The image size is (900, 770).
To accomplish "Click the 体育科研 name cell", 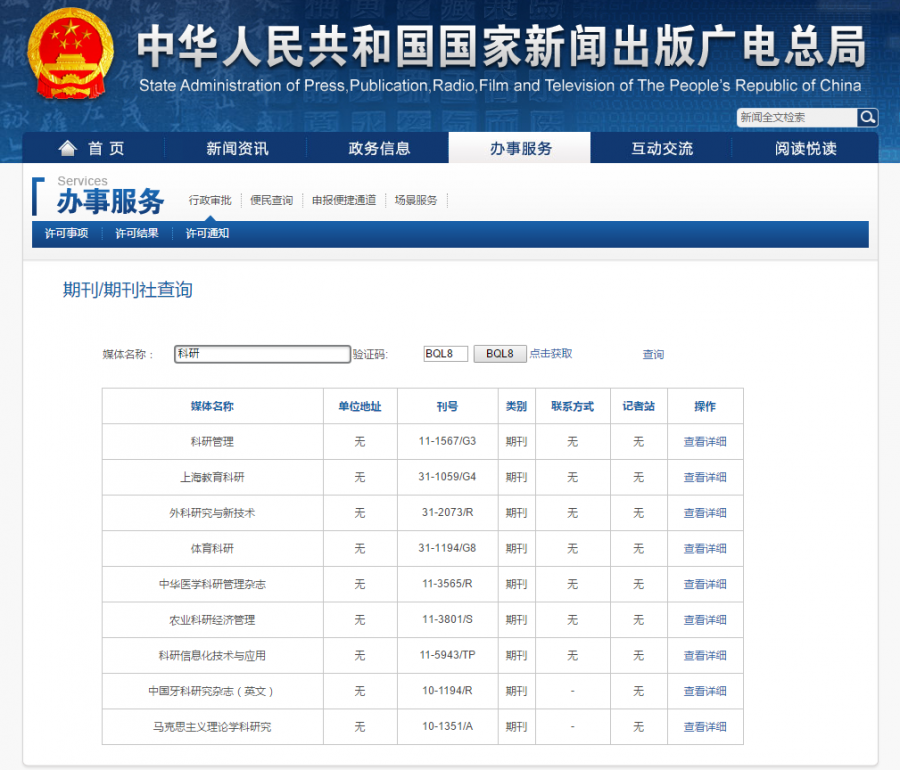I will 212,549.
